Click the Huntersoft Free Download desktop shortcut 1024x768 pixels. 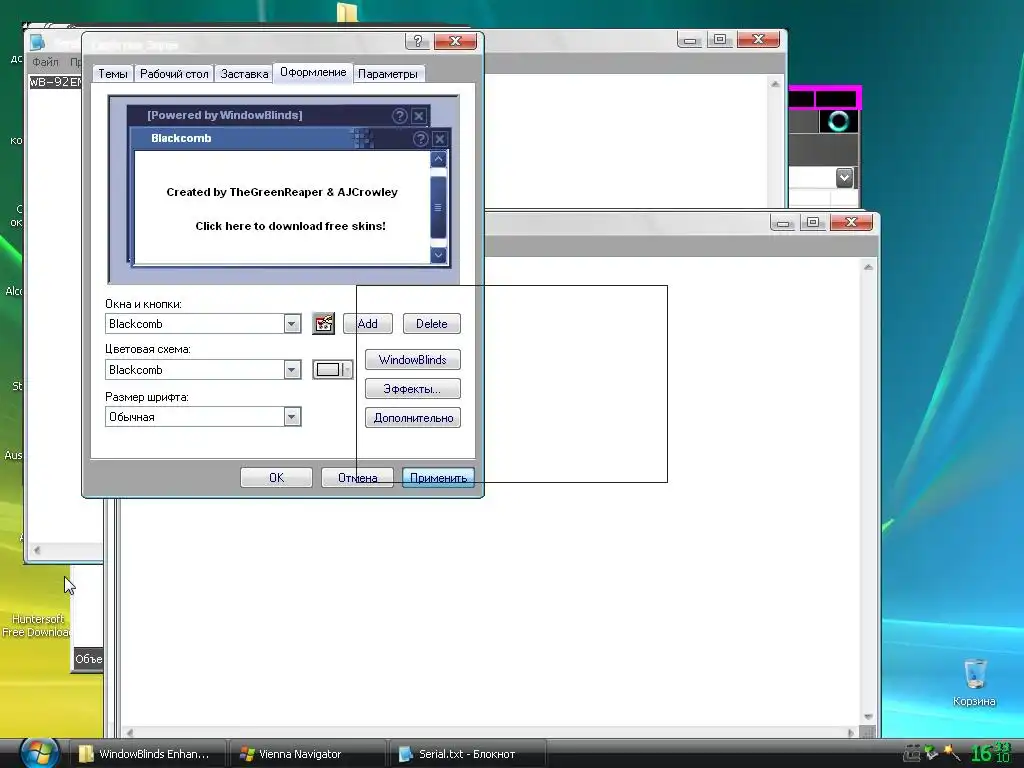(36, 625)
